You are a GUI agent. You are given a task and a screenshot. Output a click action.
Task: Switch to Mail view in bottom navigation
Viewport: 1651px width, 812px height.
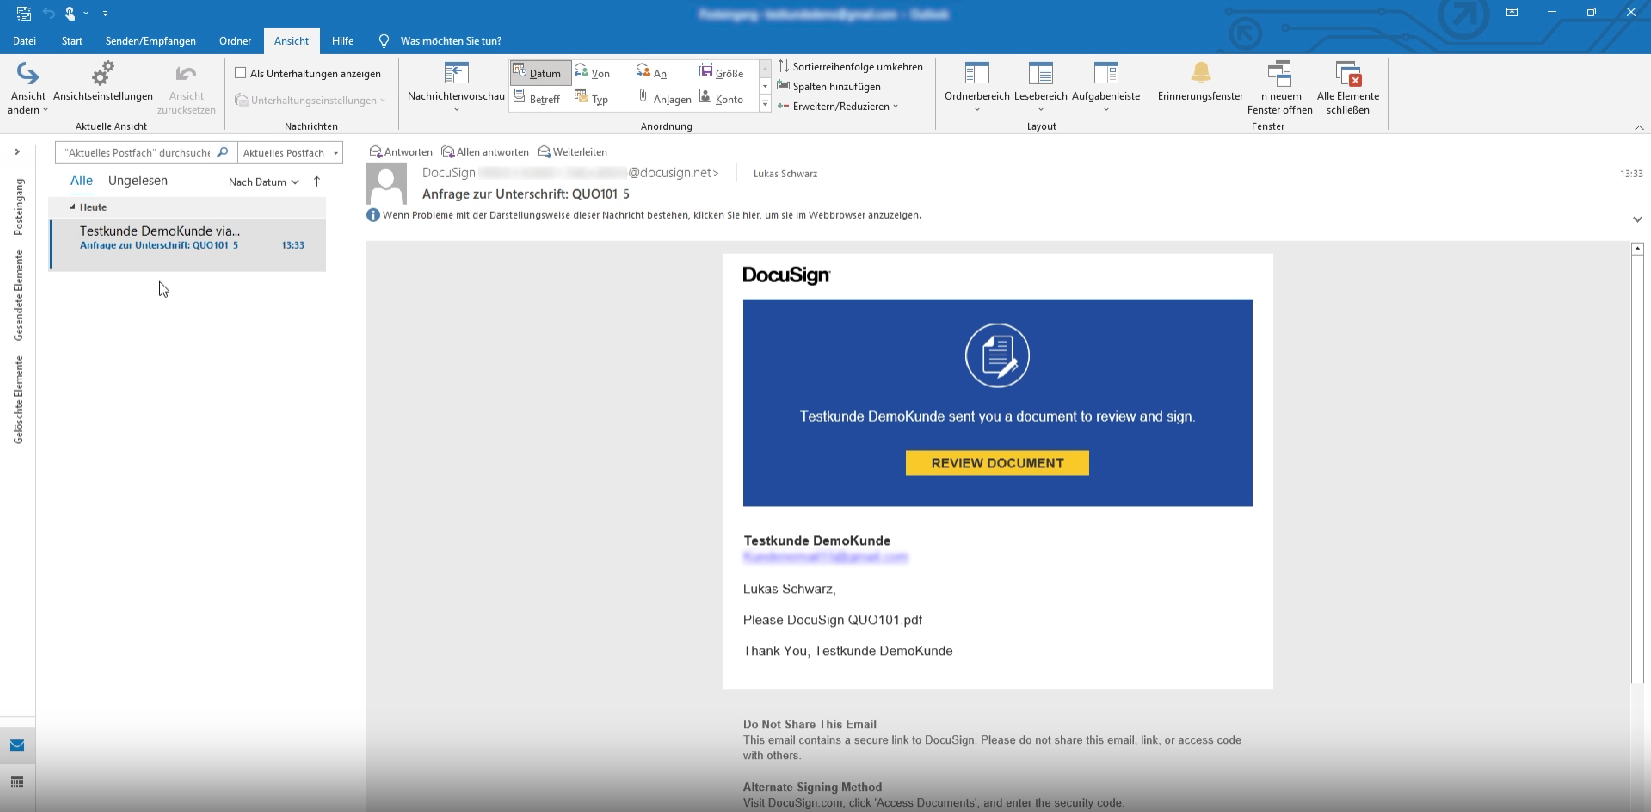pos(17,745)
